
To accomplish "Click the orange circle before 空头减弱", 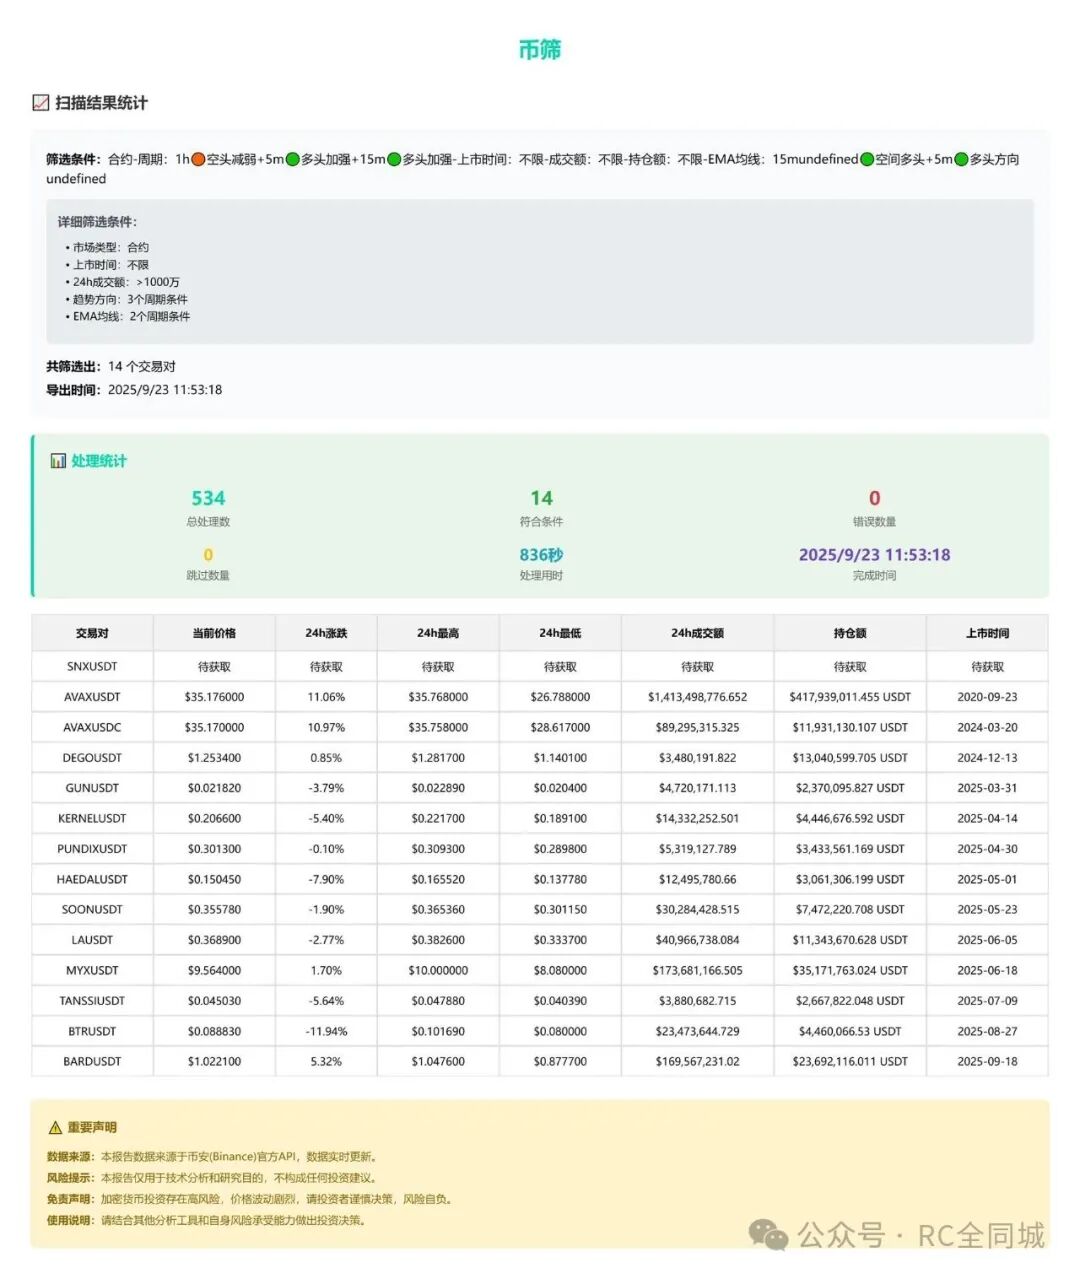I will point(198,159).
